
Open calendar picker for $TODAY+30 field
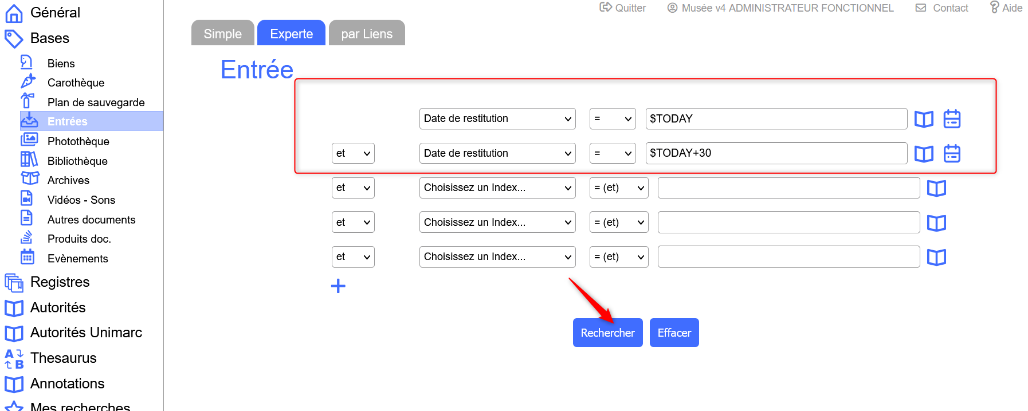952,154
